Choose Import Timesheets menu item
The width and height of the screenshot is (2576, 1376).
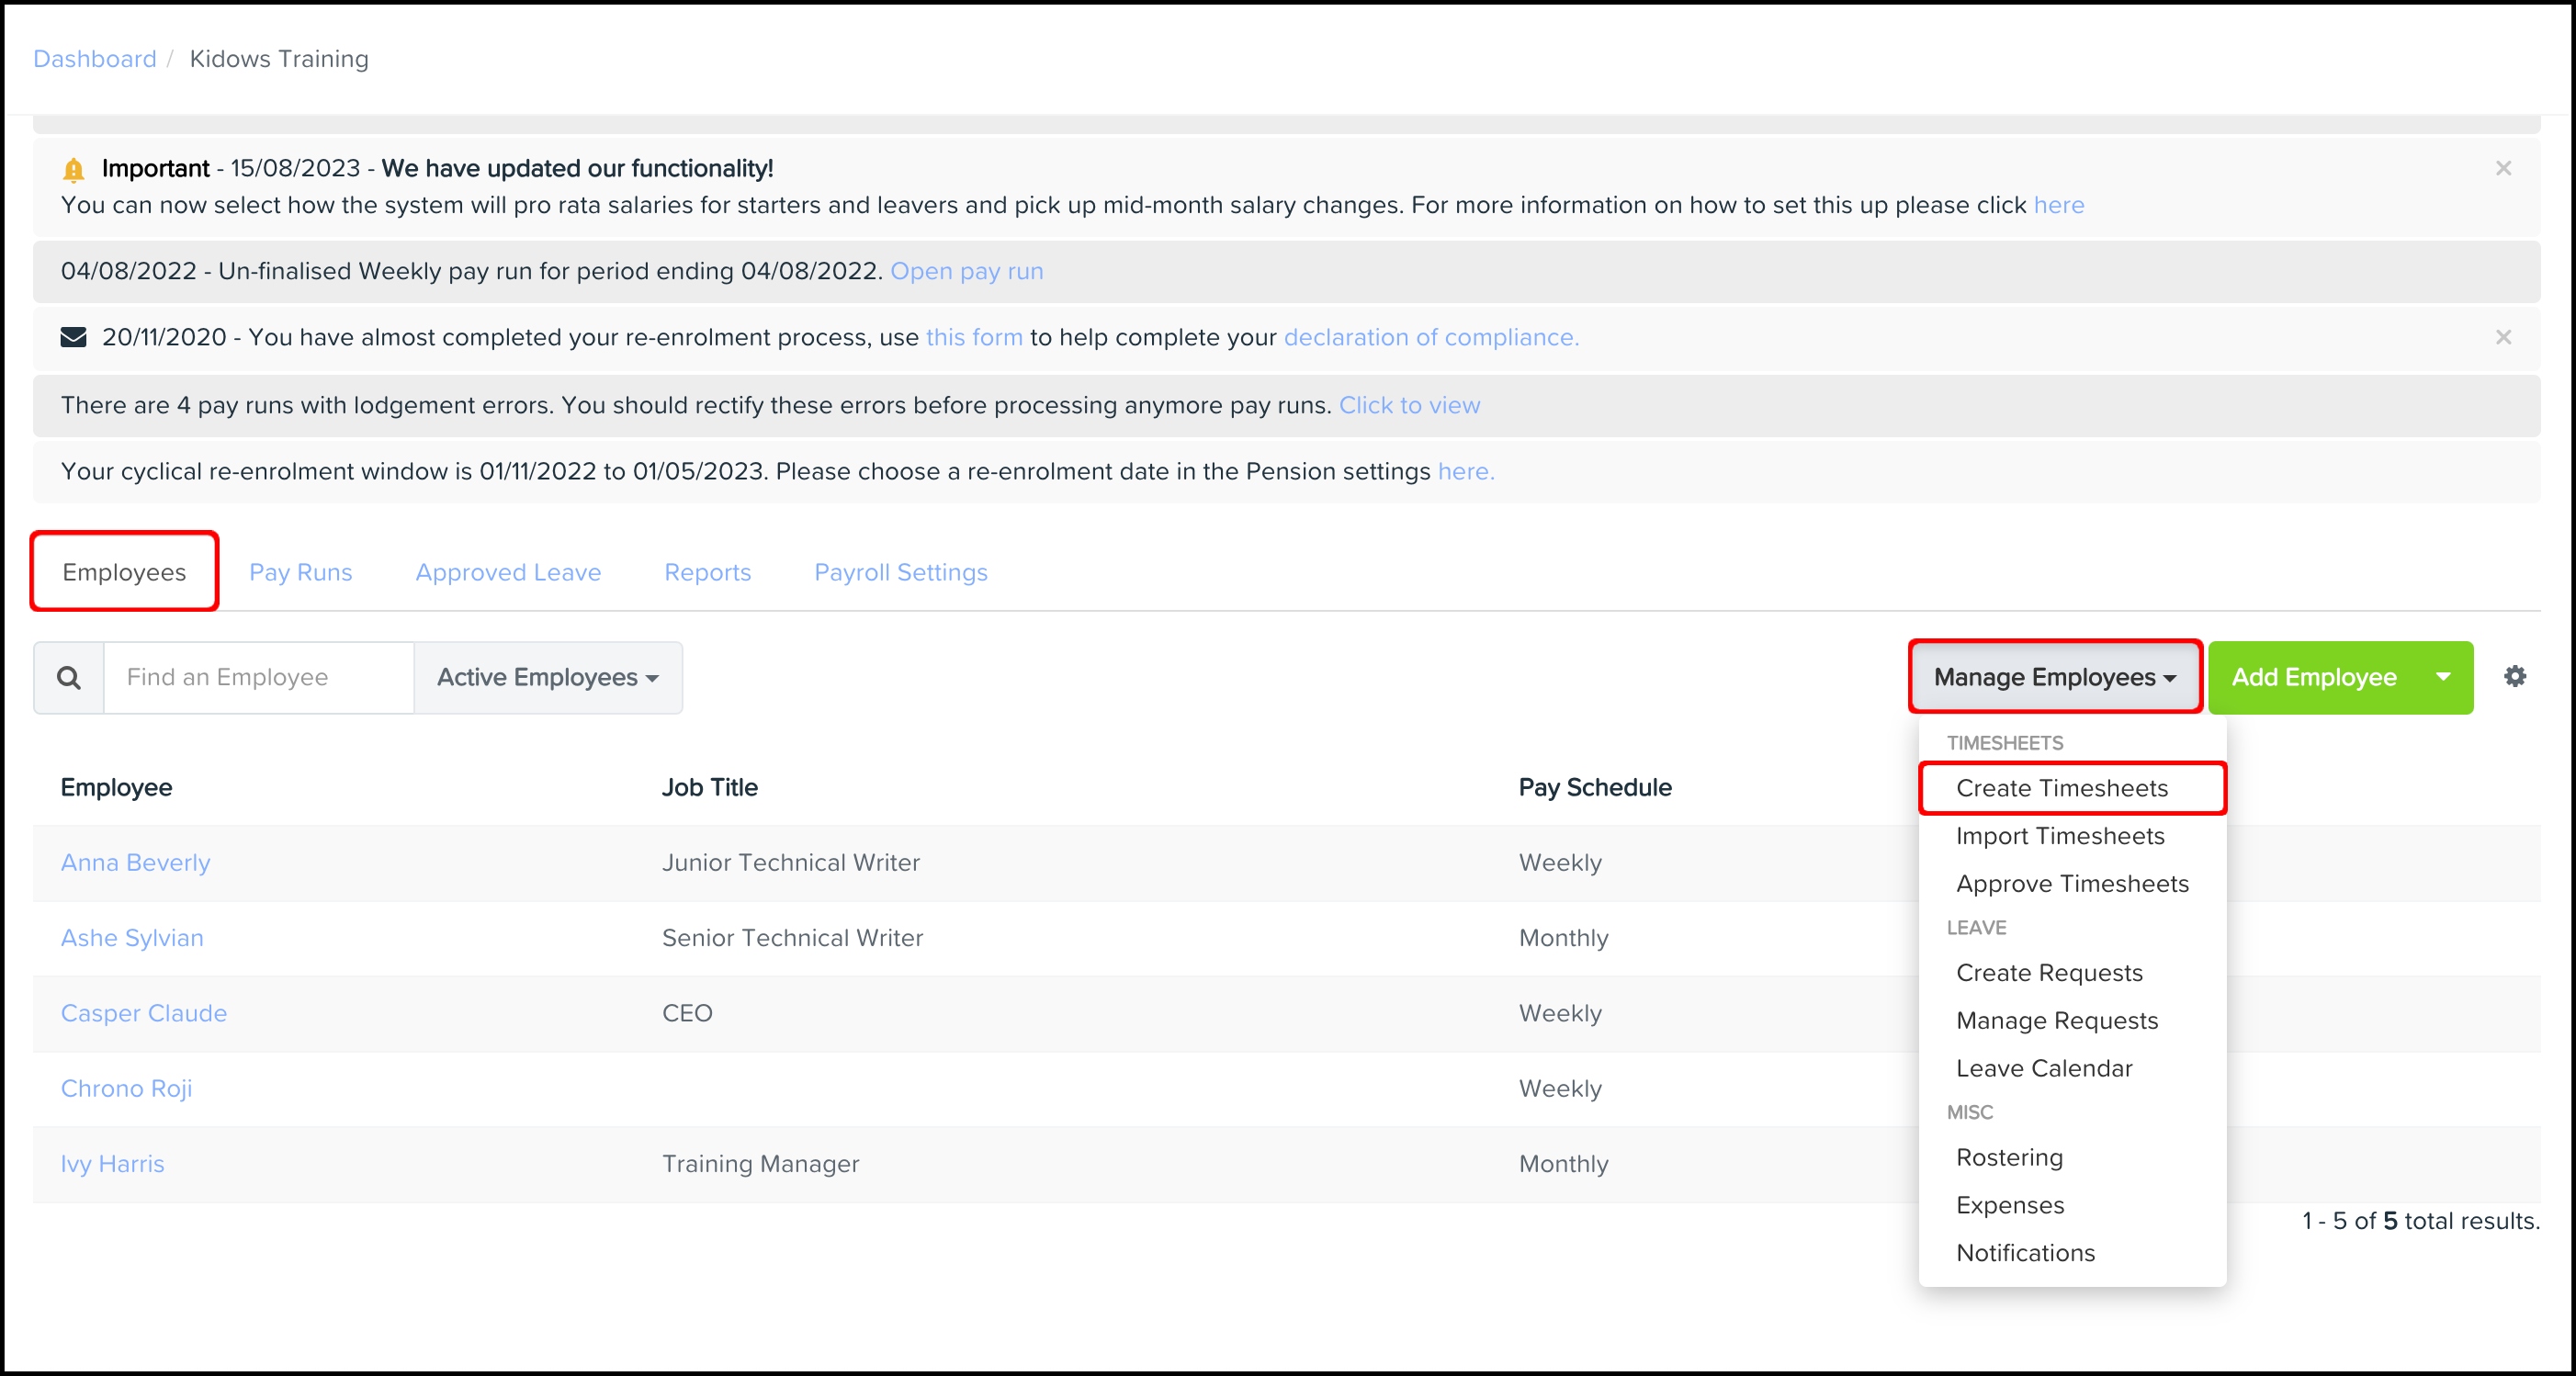click(2059, 836)
